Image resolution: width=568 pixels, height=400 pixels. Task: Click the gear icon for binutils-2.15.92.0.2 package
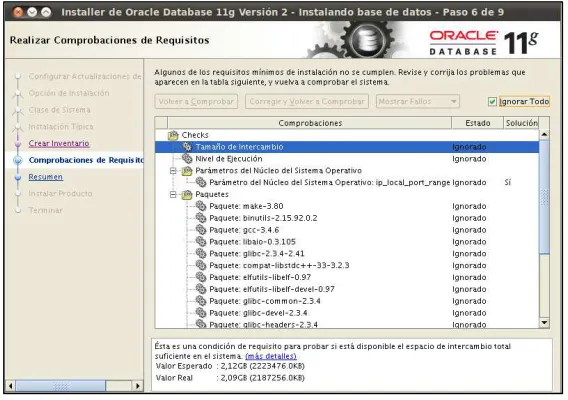pyautogui.click(x=201, y=218)
